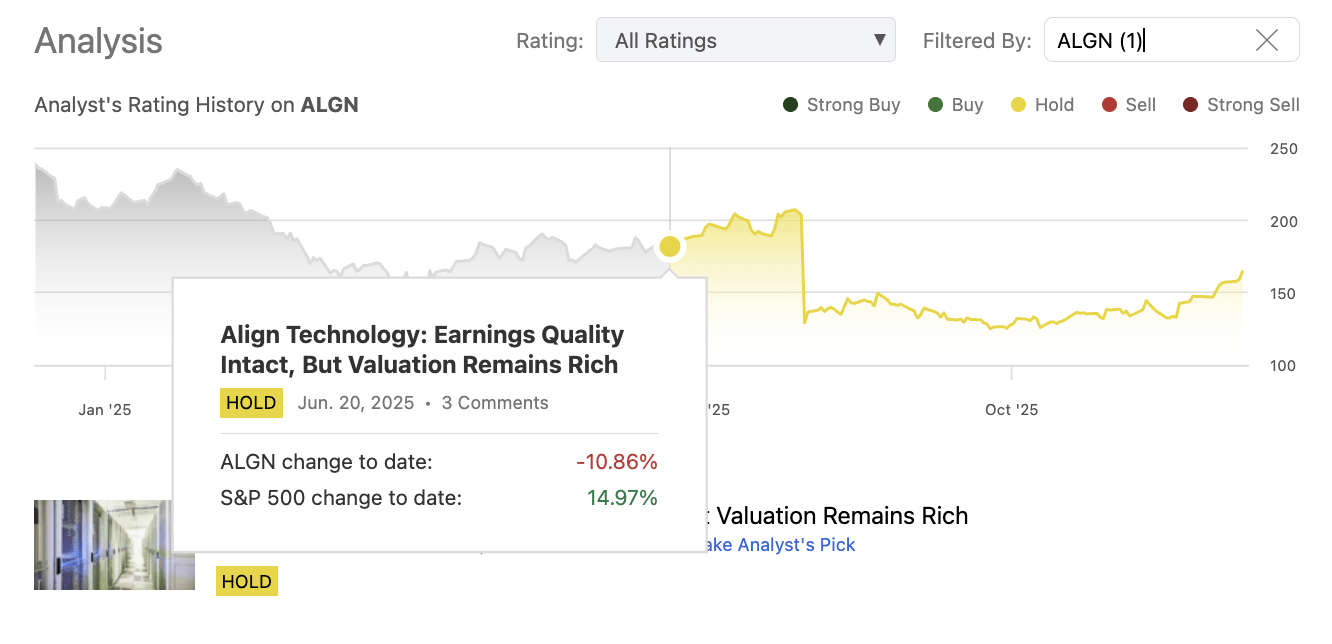Toggle Hold ratings visibility on the chart
The height and width of the screenshot is (644, 1332).
1019,104
